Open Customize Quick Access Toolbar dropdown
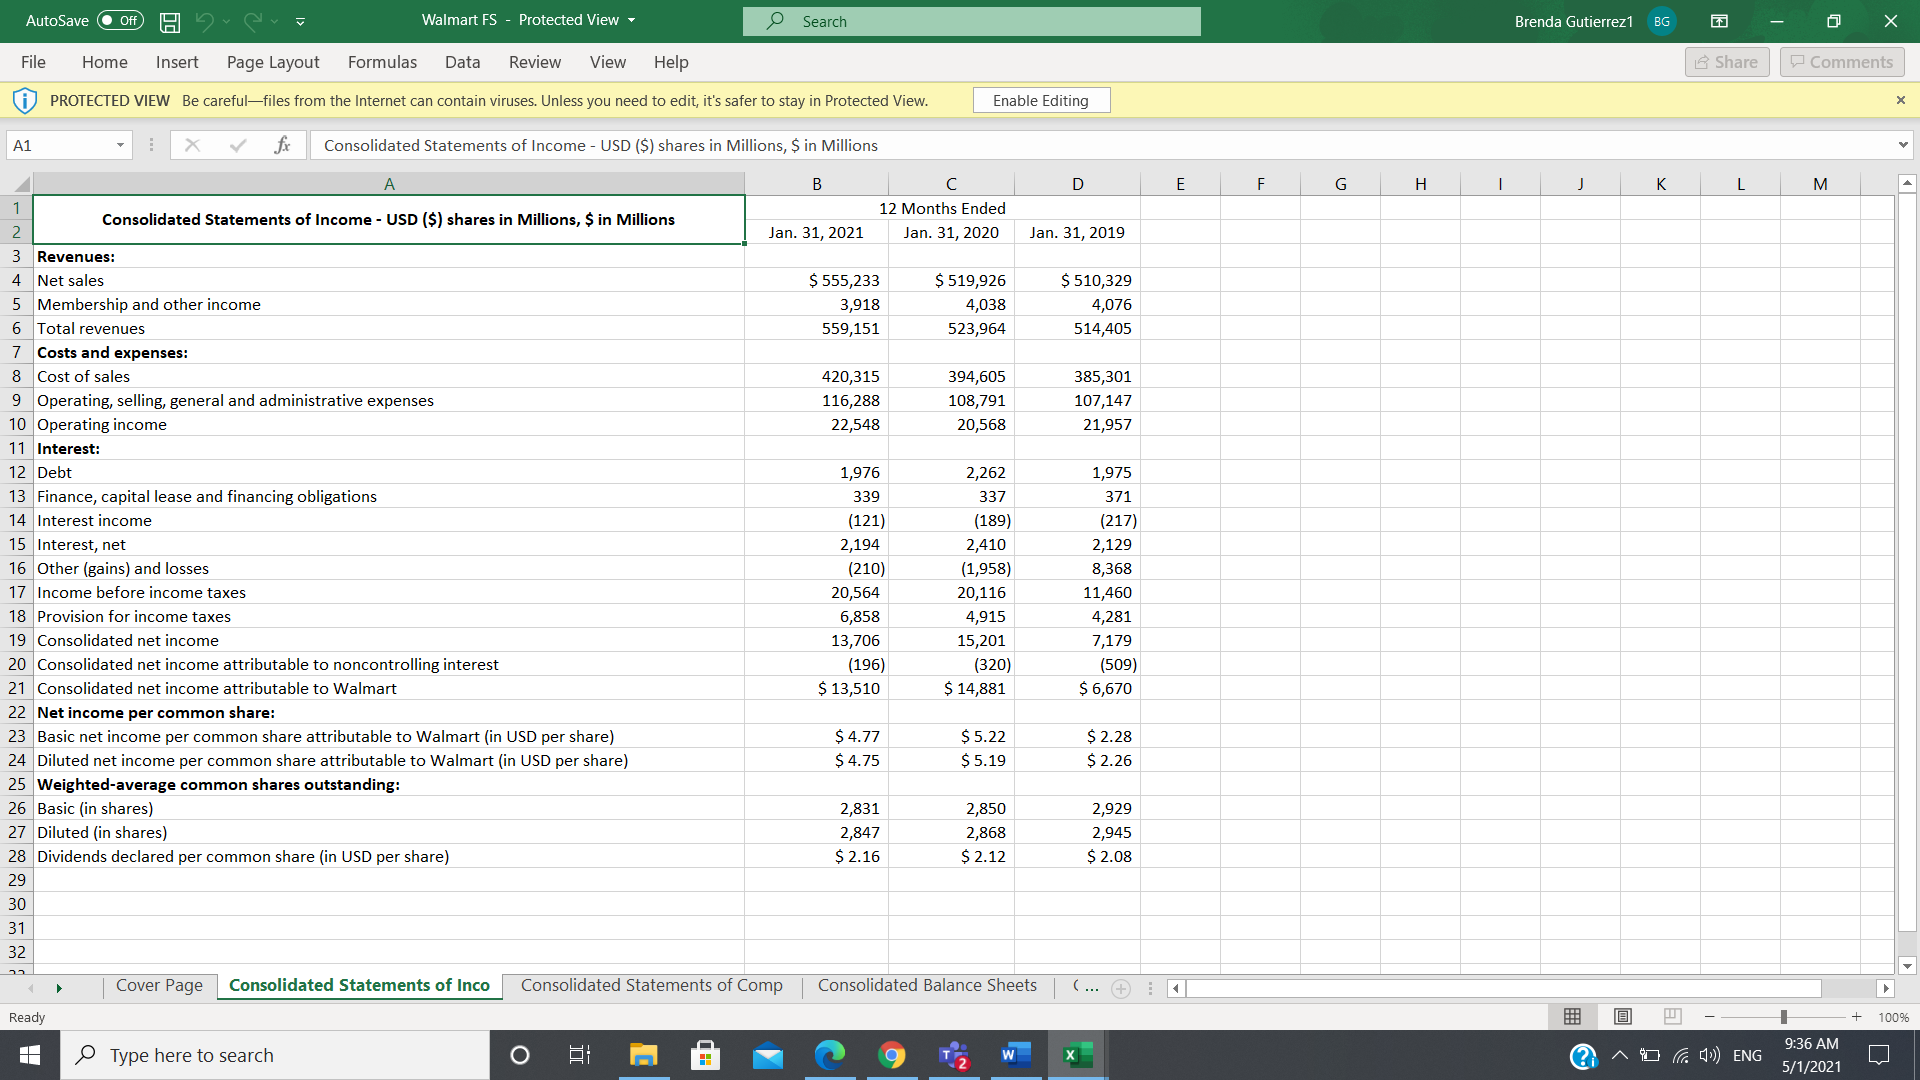 [x=300, y=21]
